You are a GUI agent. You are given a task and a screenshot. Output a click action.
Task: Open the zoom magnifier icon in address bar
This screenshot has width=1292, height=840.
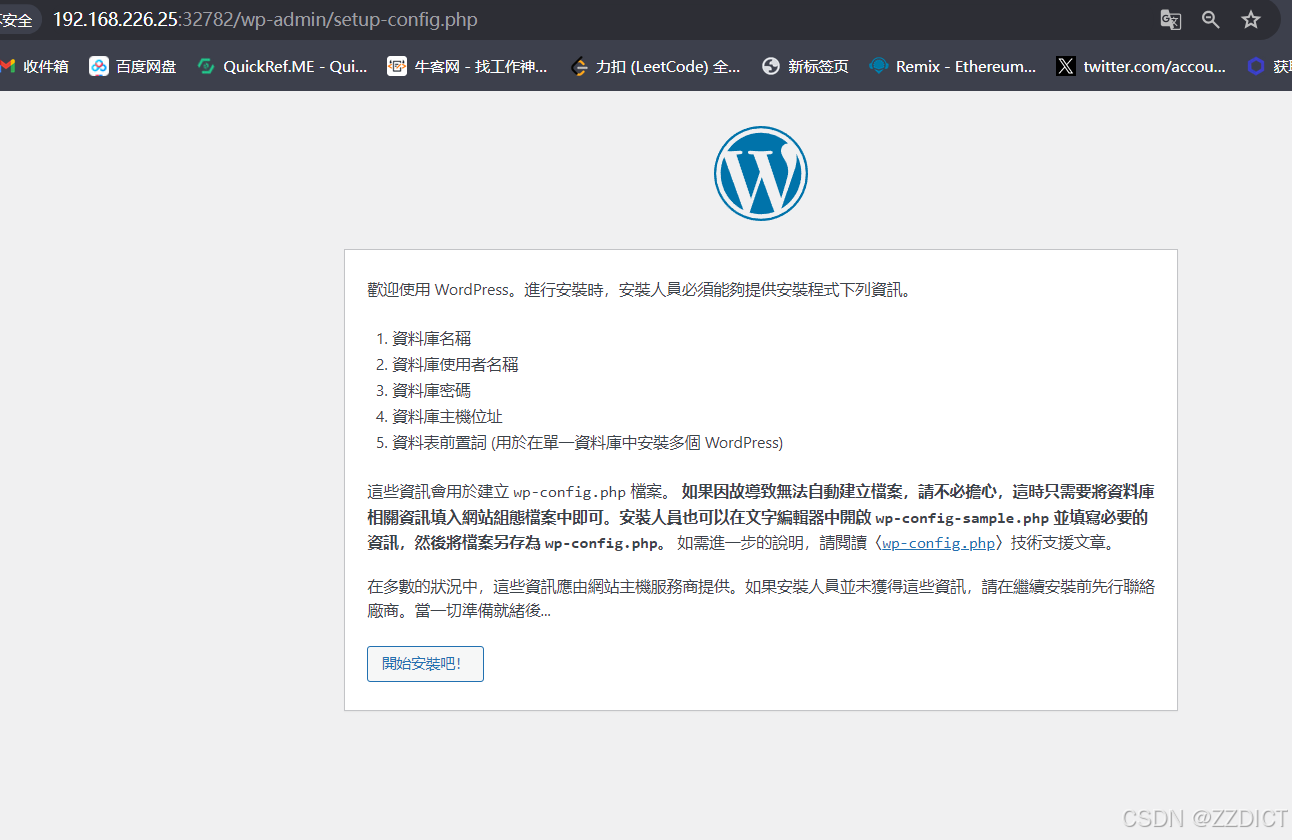(x=1211, y=20)
